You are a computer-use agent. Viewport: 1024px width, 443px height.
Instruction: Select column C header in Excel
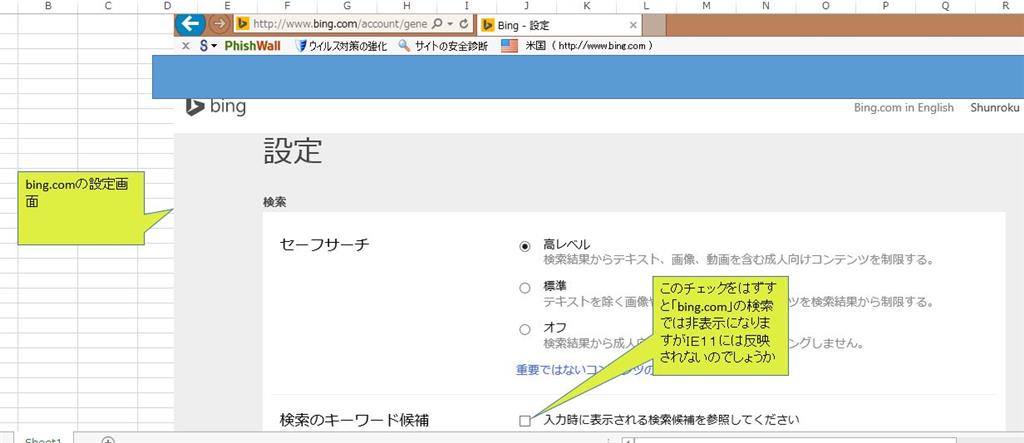click(x=108, y=6)
